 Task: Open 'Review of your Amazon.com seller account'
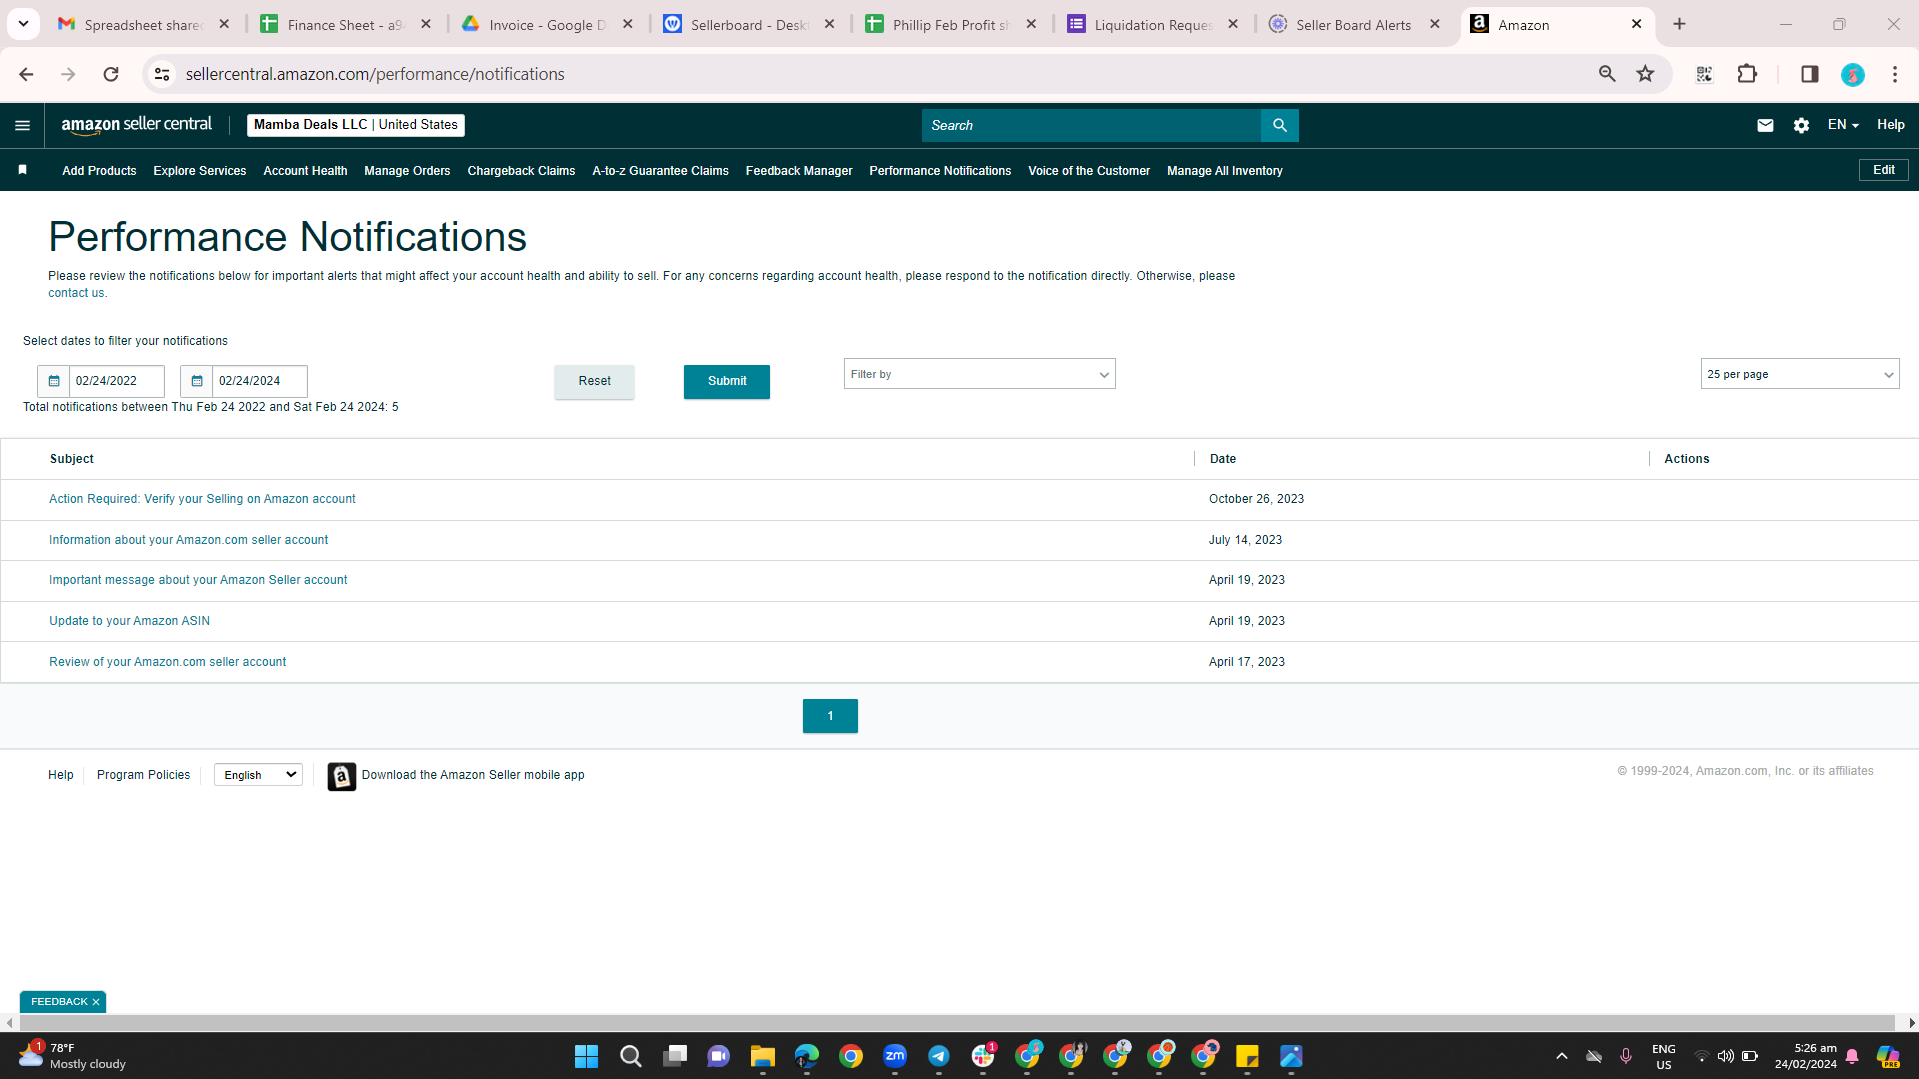coord(167,662)
